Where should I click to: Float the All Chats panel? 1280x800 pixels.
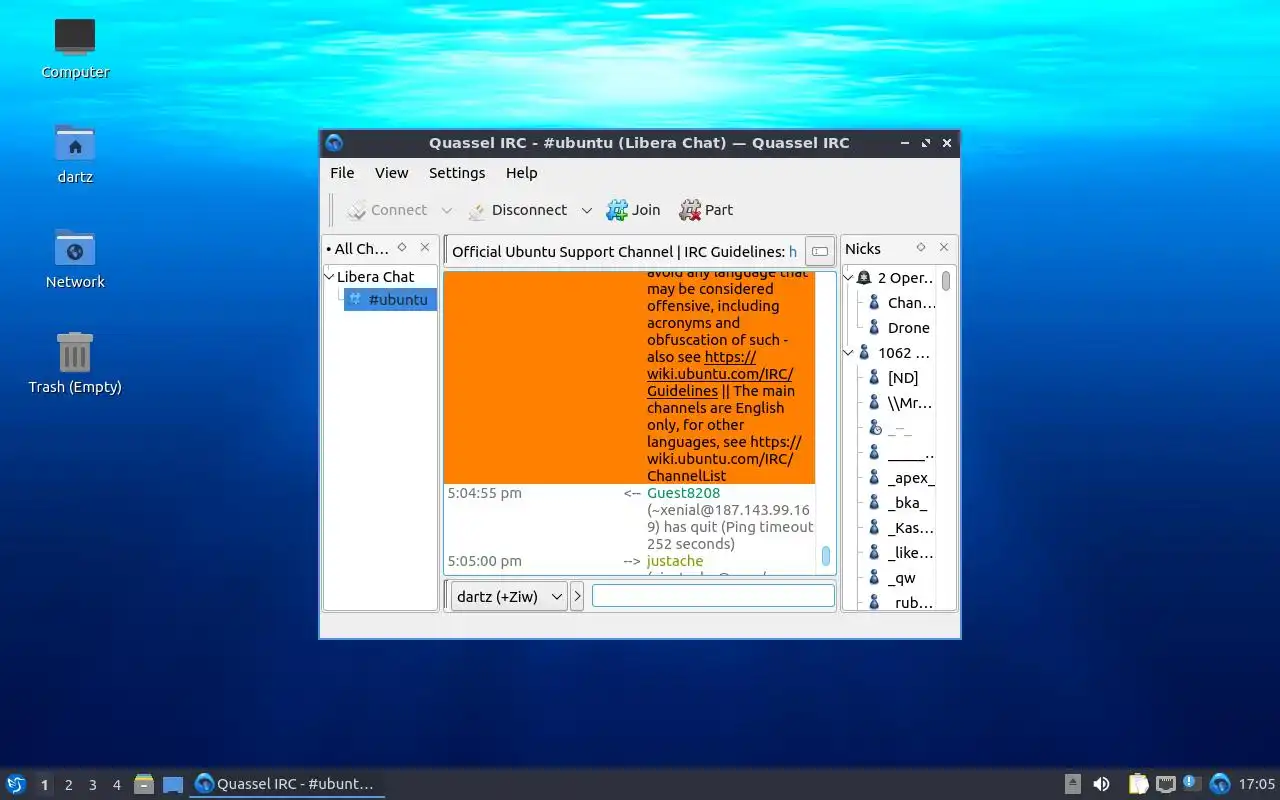point(402,248)
